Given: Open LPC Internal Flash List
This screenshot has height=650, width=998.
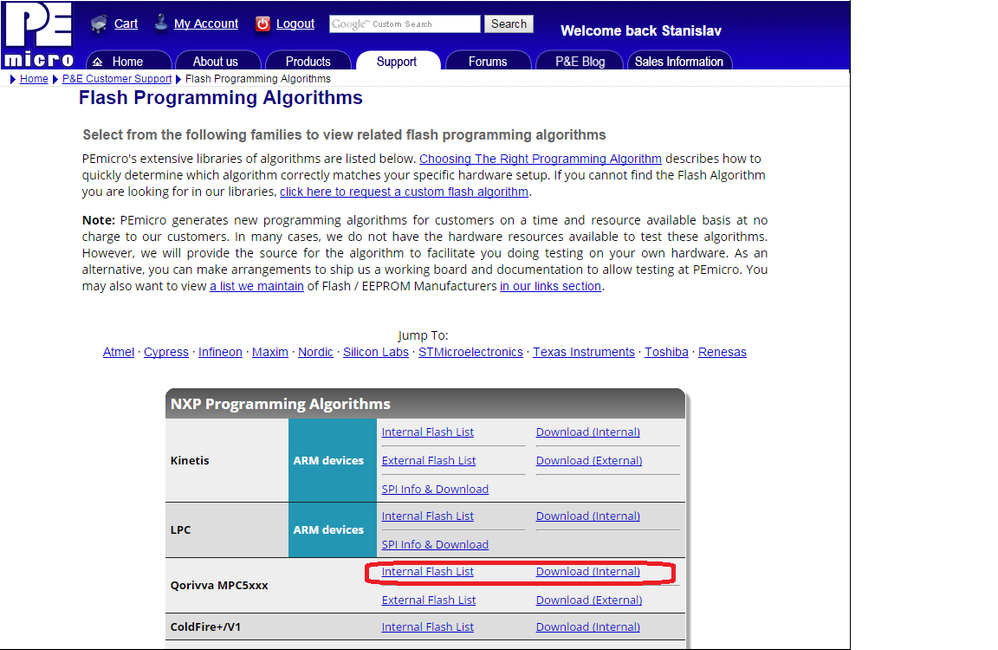Looking at the screenshot, I should click(428, 516).
